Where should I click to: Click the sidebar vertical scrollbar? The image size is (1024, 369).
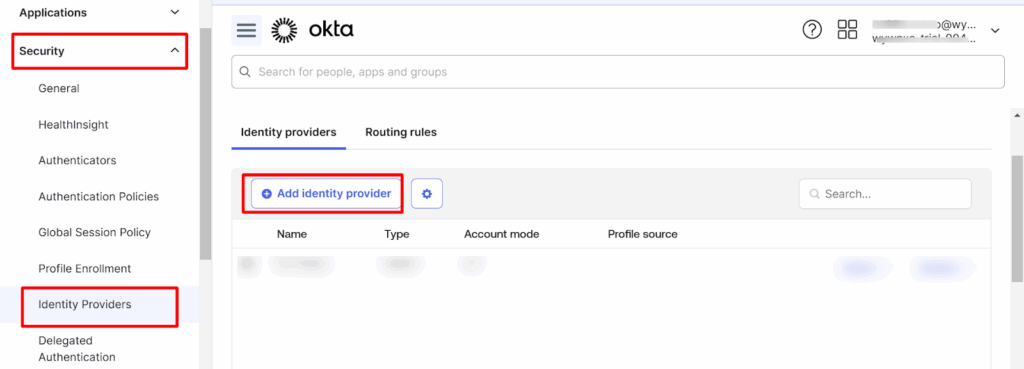coord(206,144)
